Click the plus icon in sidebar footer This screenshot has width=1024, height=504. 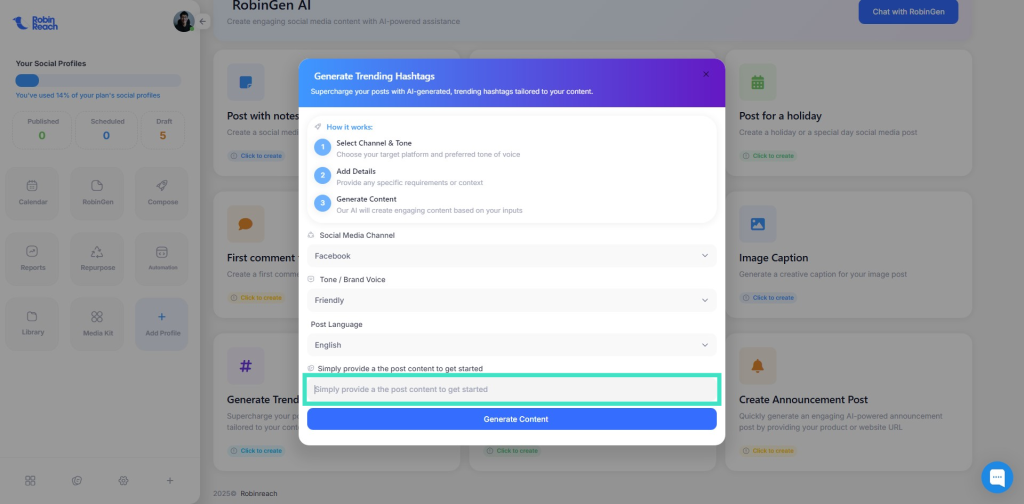pos(170,480)
